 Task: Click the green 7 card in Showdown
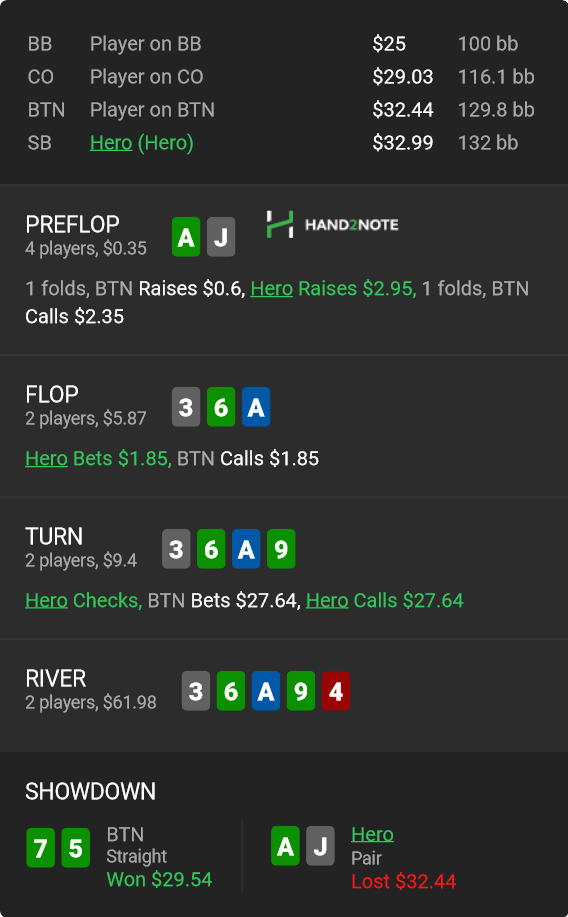(41, 847)
